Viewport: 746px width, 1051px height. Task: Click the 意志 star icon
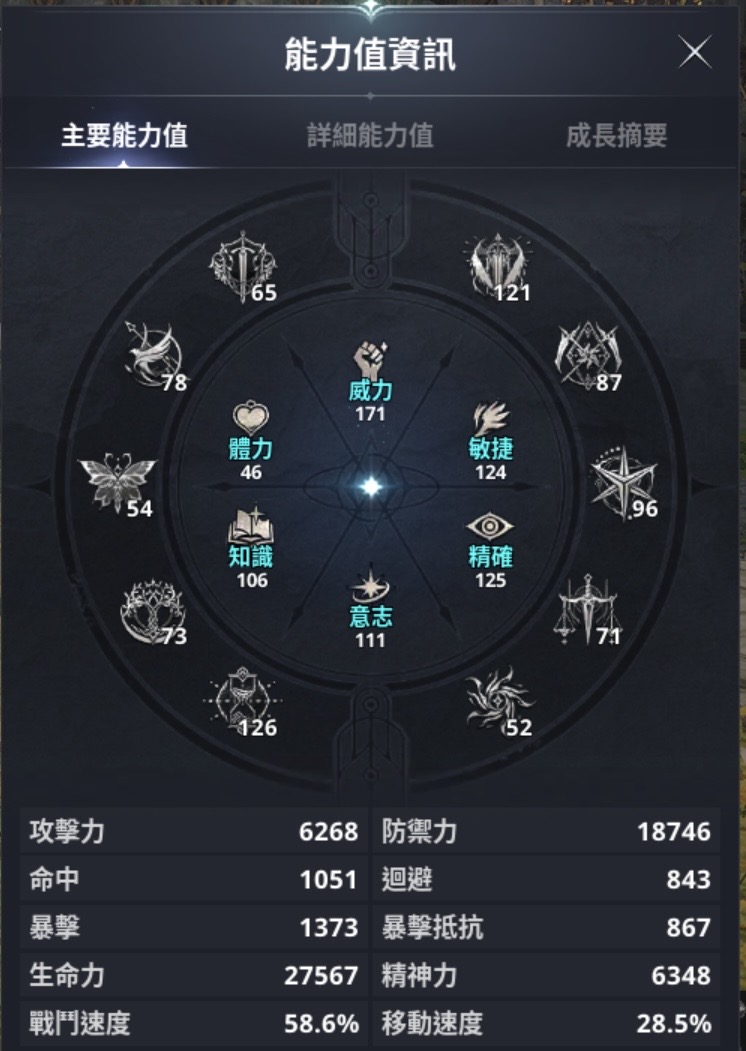pos(370,586)
